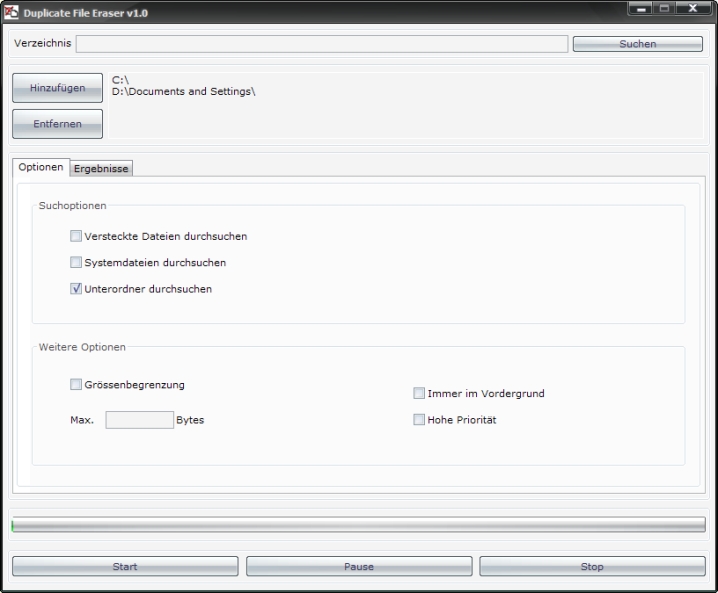Select the D:\Documents and Settings\ entry

click(x=183, y=92)
